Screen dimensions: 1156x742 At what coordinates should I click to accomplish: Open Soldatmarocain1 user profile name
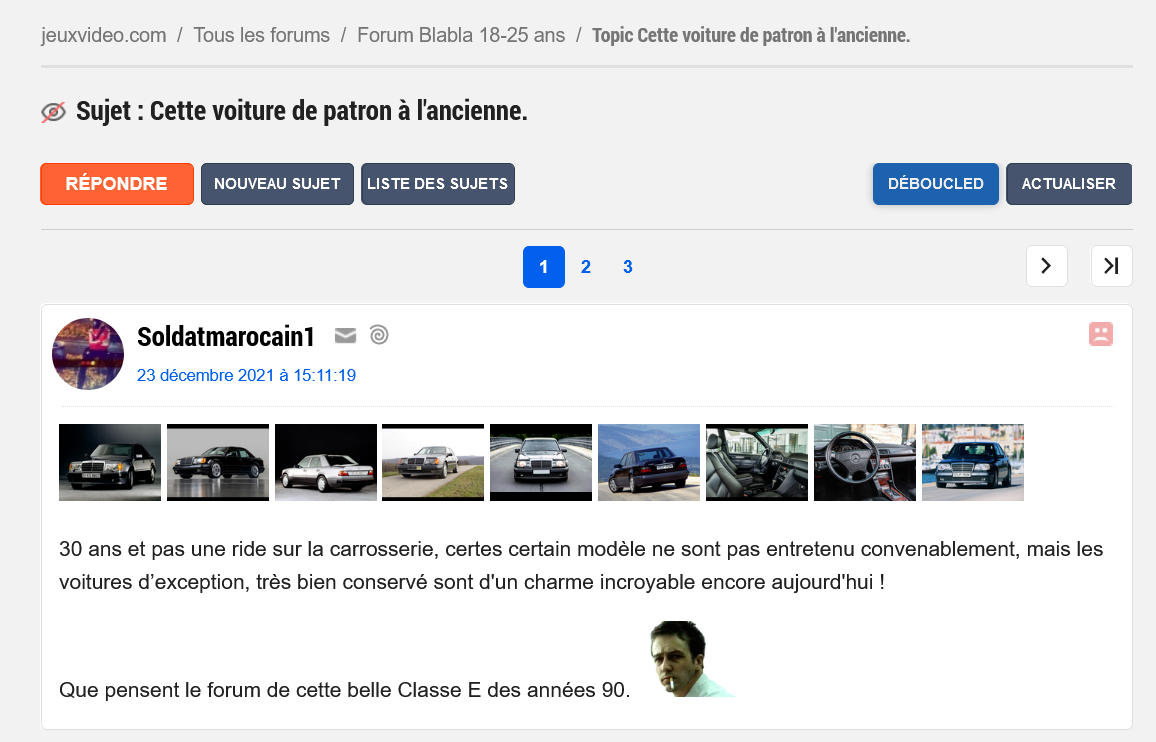click(226, 336)
